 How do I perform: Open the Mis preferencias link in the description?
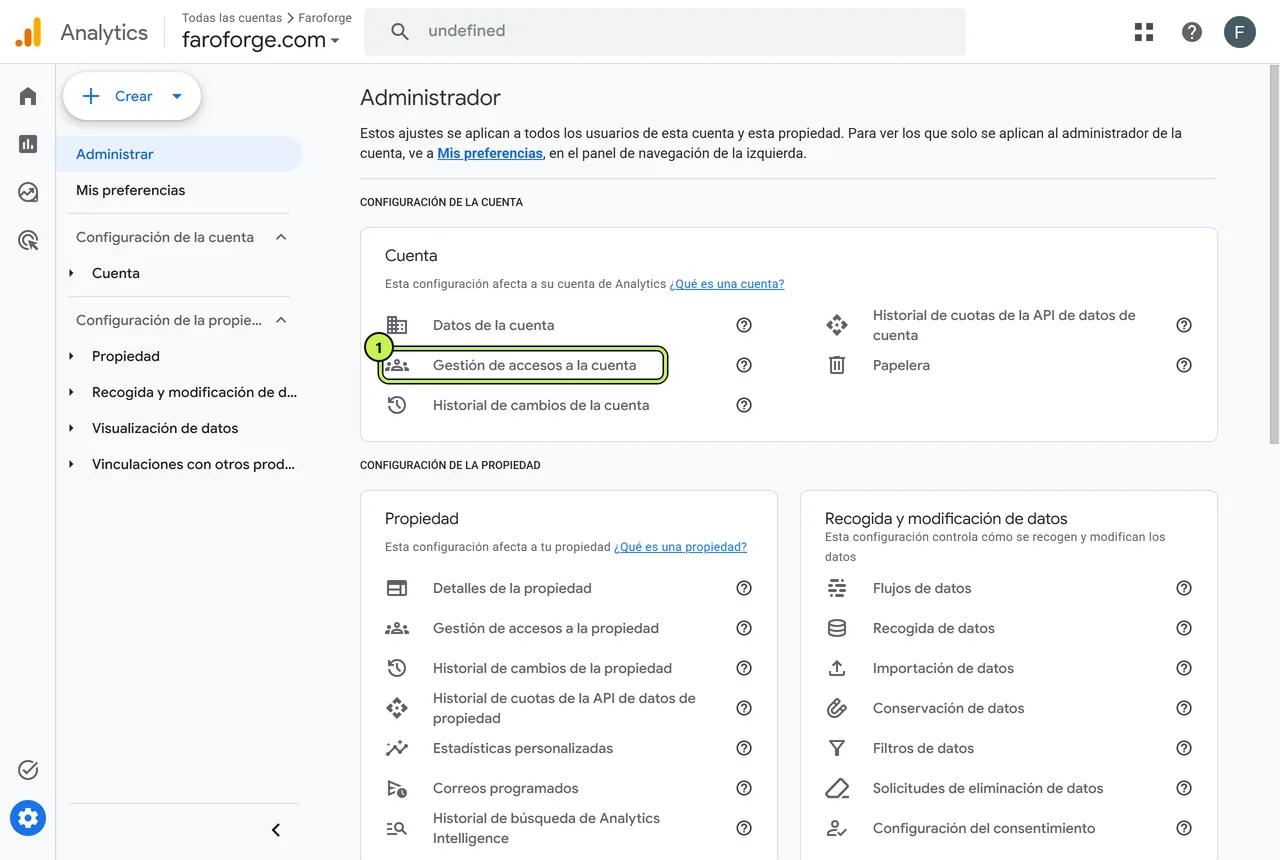click(490, 153)
